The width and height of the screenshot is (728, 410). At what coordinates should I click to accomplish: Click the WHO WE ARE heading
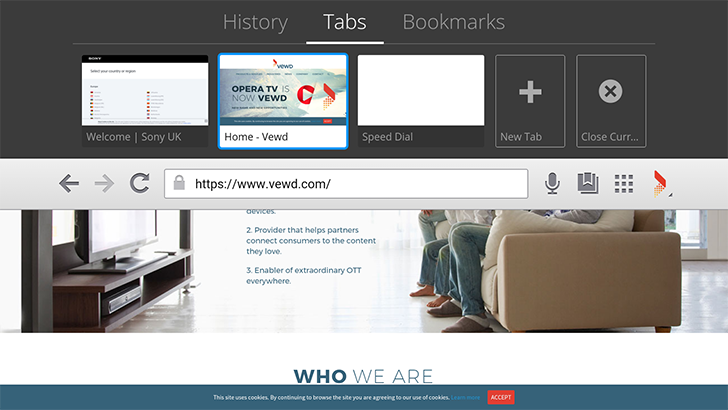[x=363, y=376]
